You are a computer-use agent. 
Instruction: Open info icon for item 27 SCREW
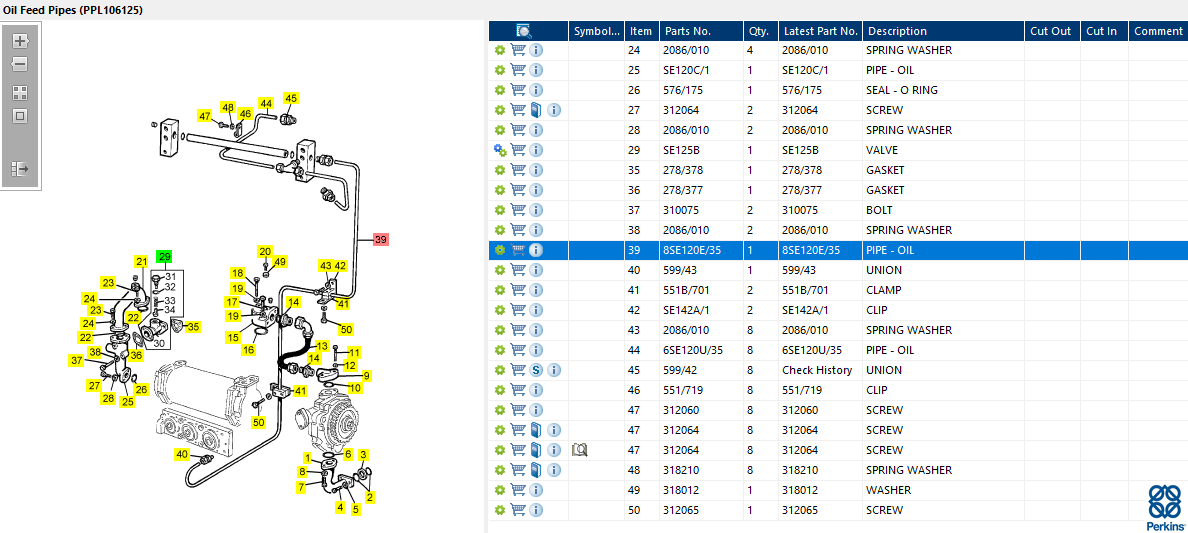click(x=554, y=110)
